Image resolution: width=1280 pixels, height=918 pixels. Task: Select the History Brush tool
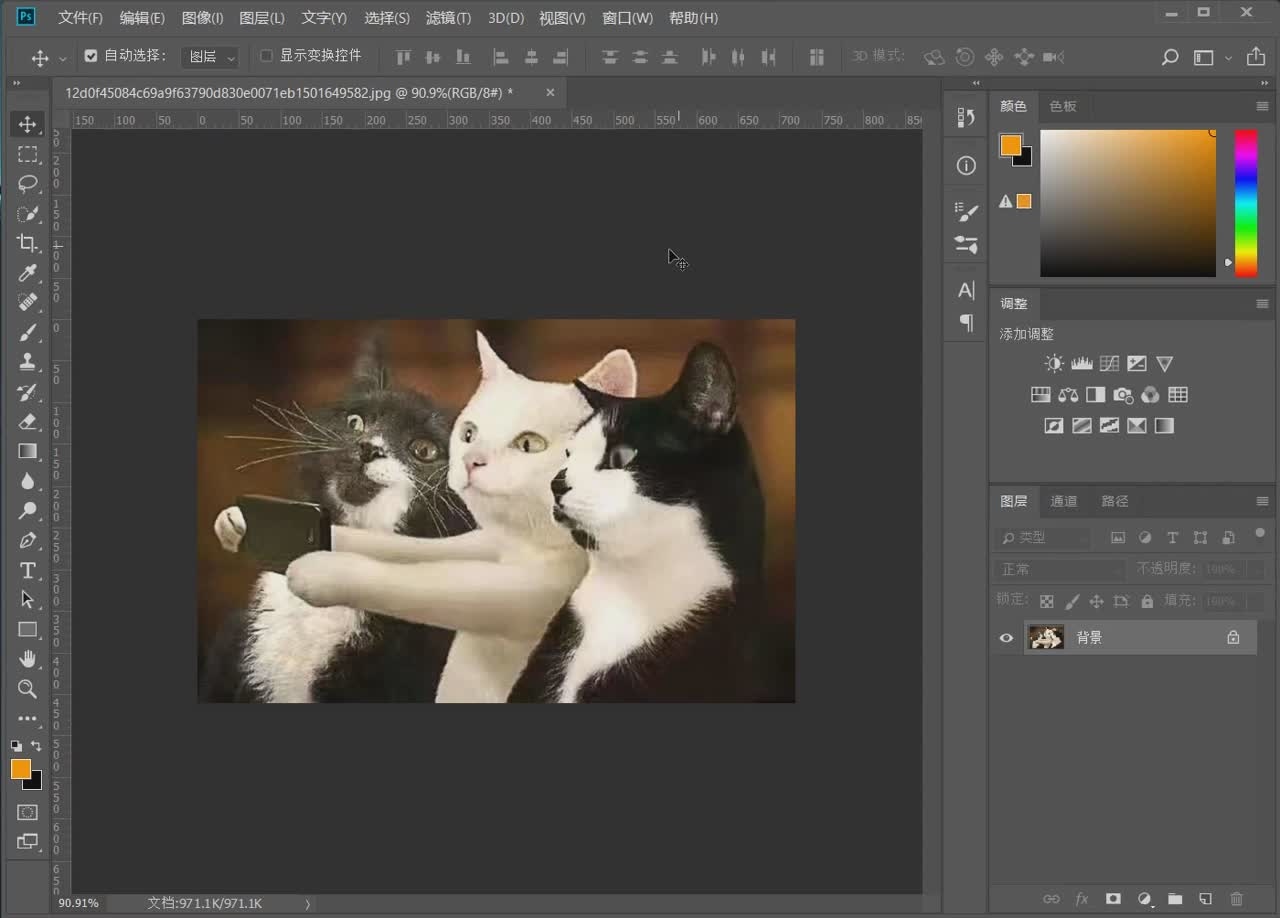tap(28, 392)
